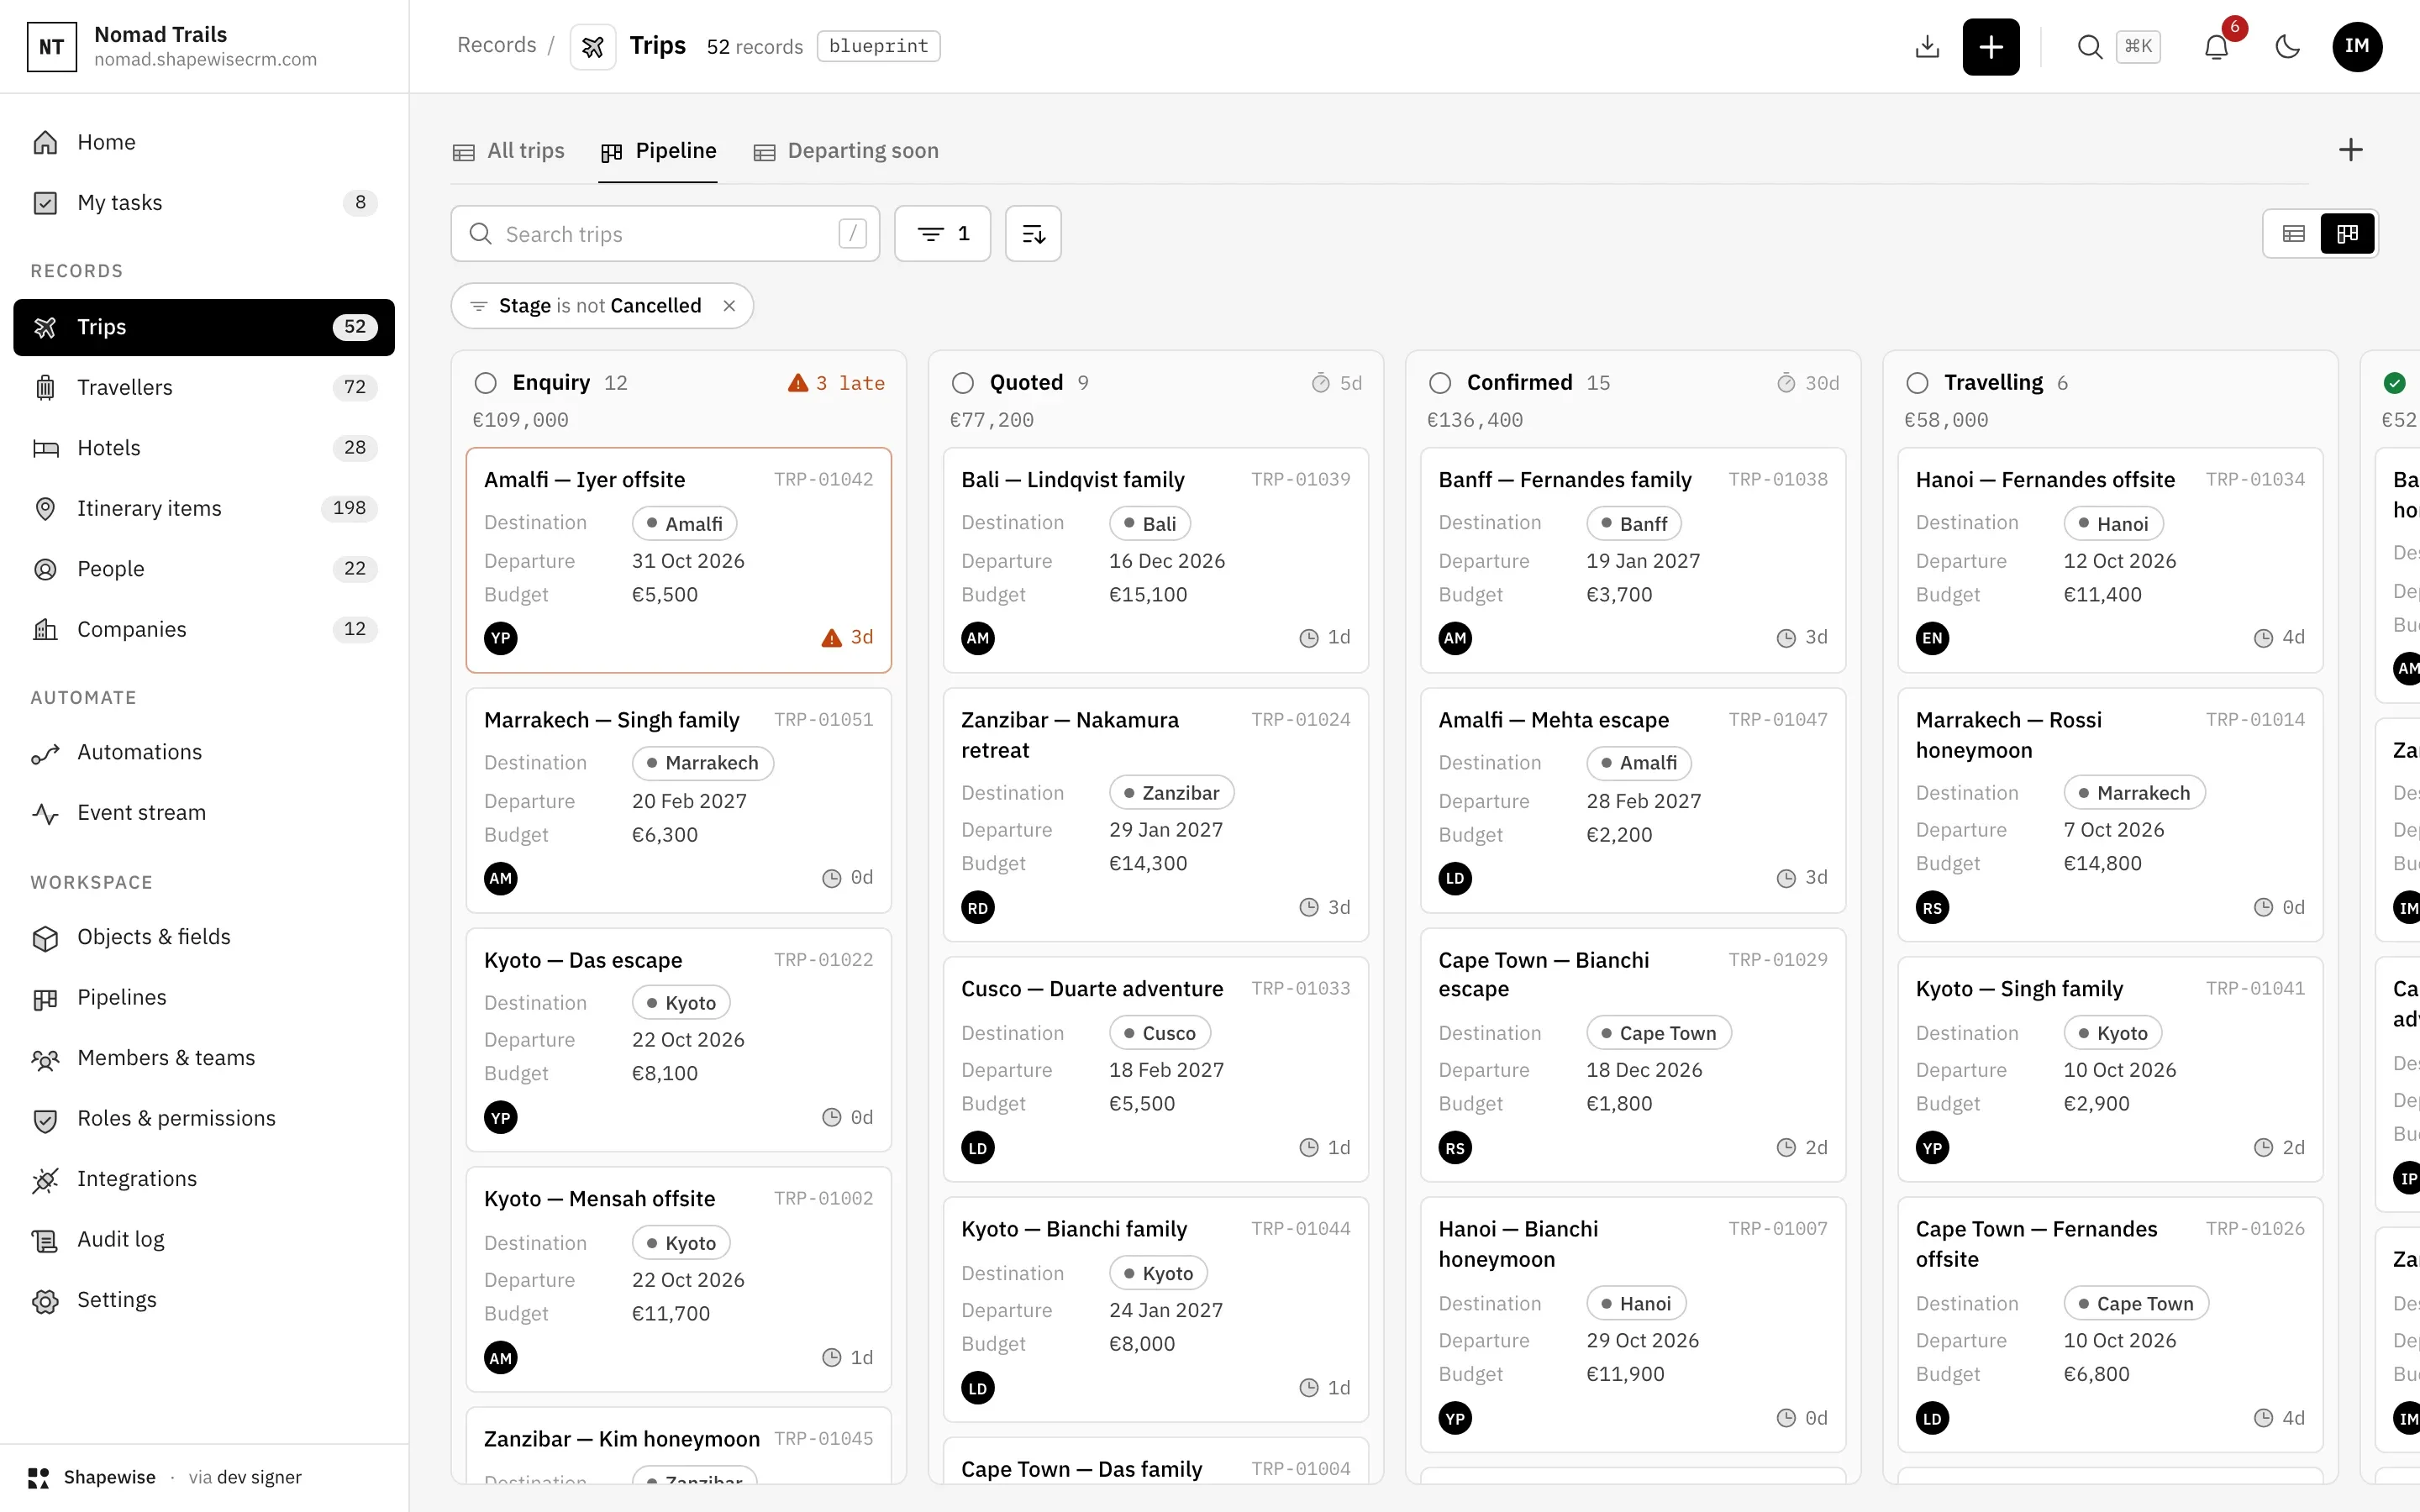Click 3d overdue warning on Amalfi Iyer card
The width and height of the screenshot is (2420, 1512).
point(847,638)
